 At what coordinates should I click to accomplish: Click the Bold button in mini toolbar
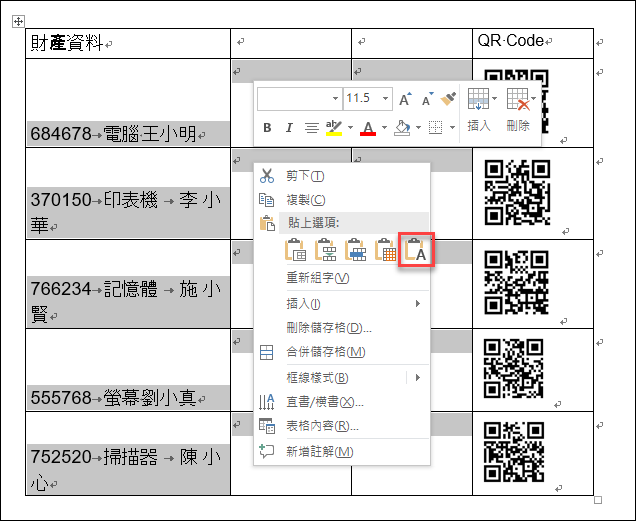coord(267,128)
